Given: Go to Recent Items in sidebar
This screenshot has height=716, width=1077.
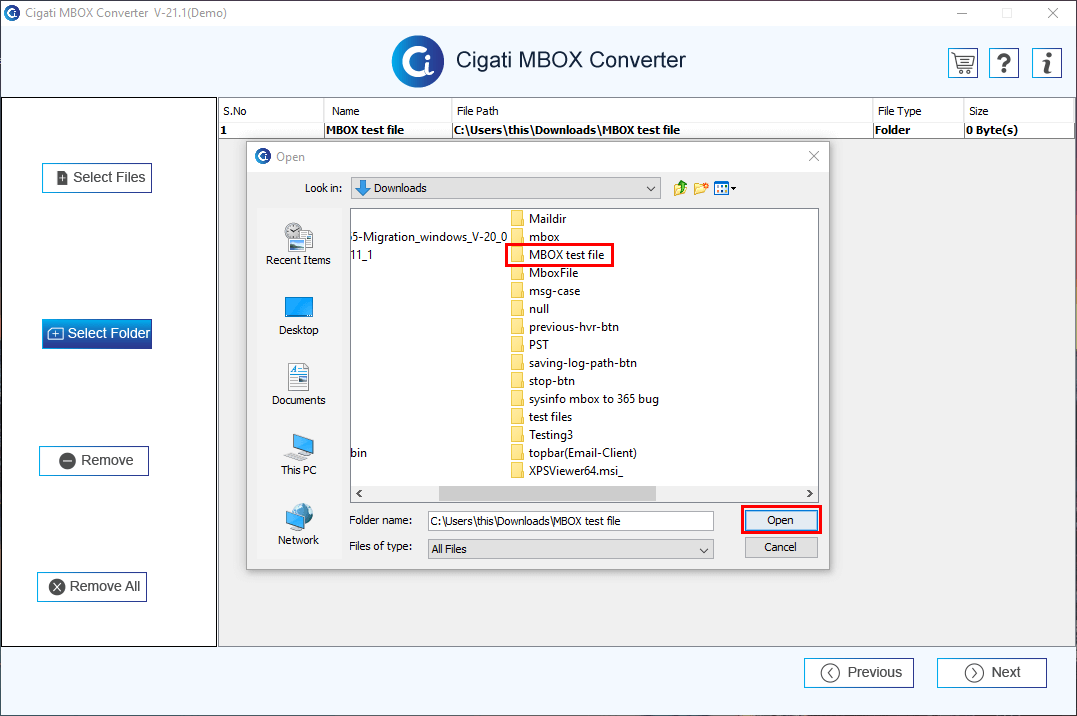Looking at the screenshot, I should (x=298, y=244).
